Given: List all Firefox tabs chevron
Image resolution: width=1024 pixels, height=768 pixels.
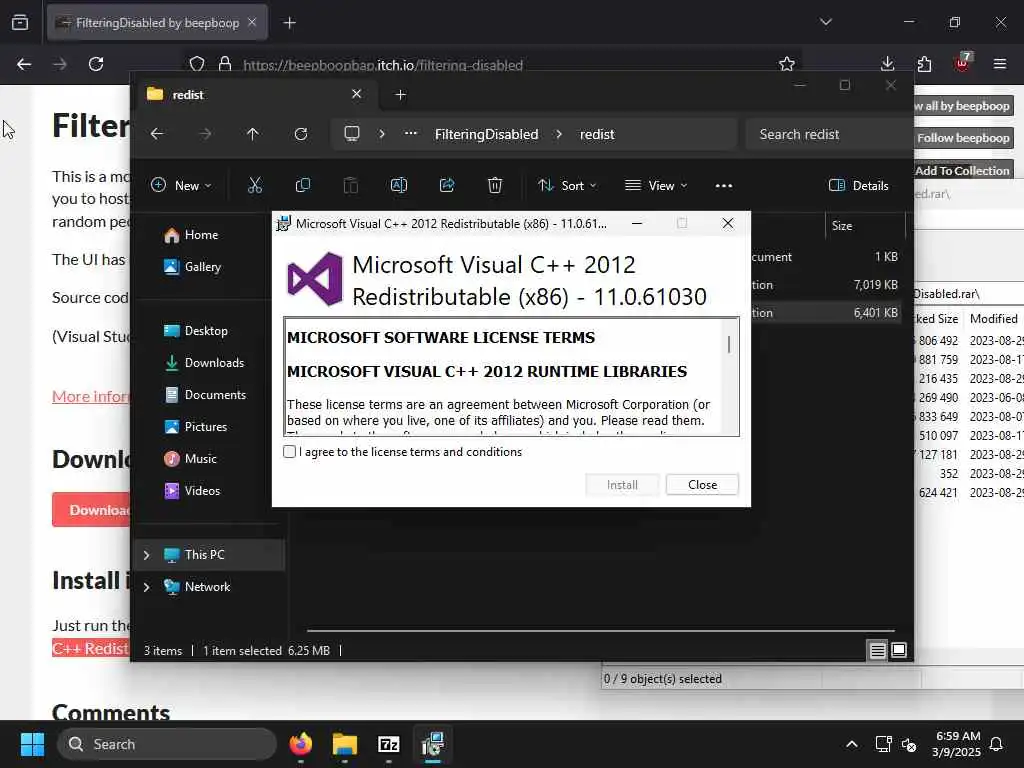Looking at the screenshot, I should click(x=825, y=22).
